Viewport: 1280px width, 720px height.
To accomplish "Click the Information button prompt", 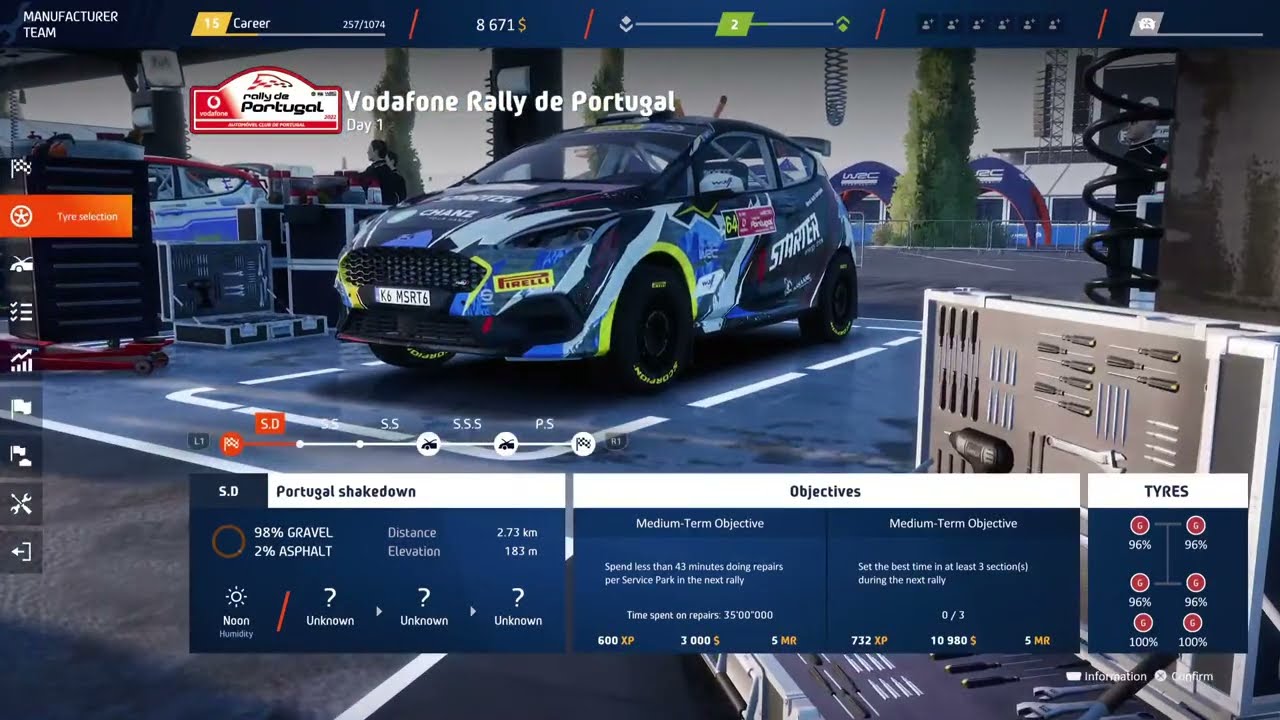I will (x=1106, y=676).
